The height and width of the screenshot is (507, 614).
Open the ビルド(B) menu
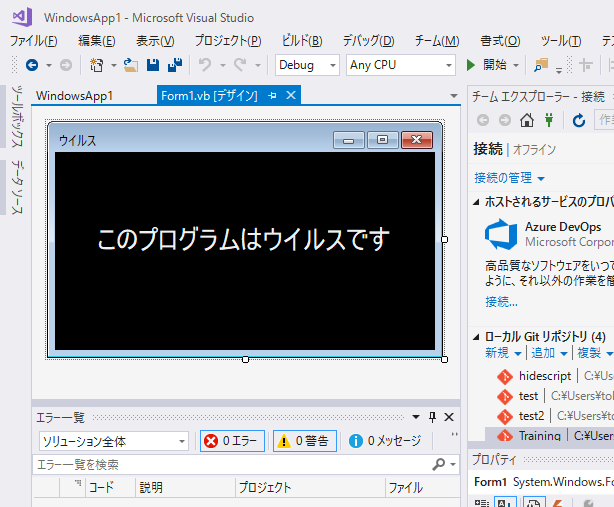pyautogui.click(x=302, y=41)
